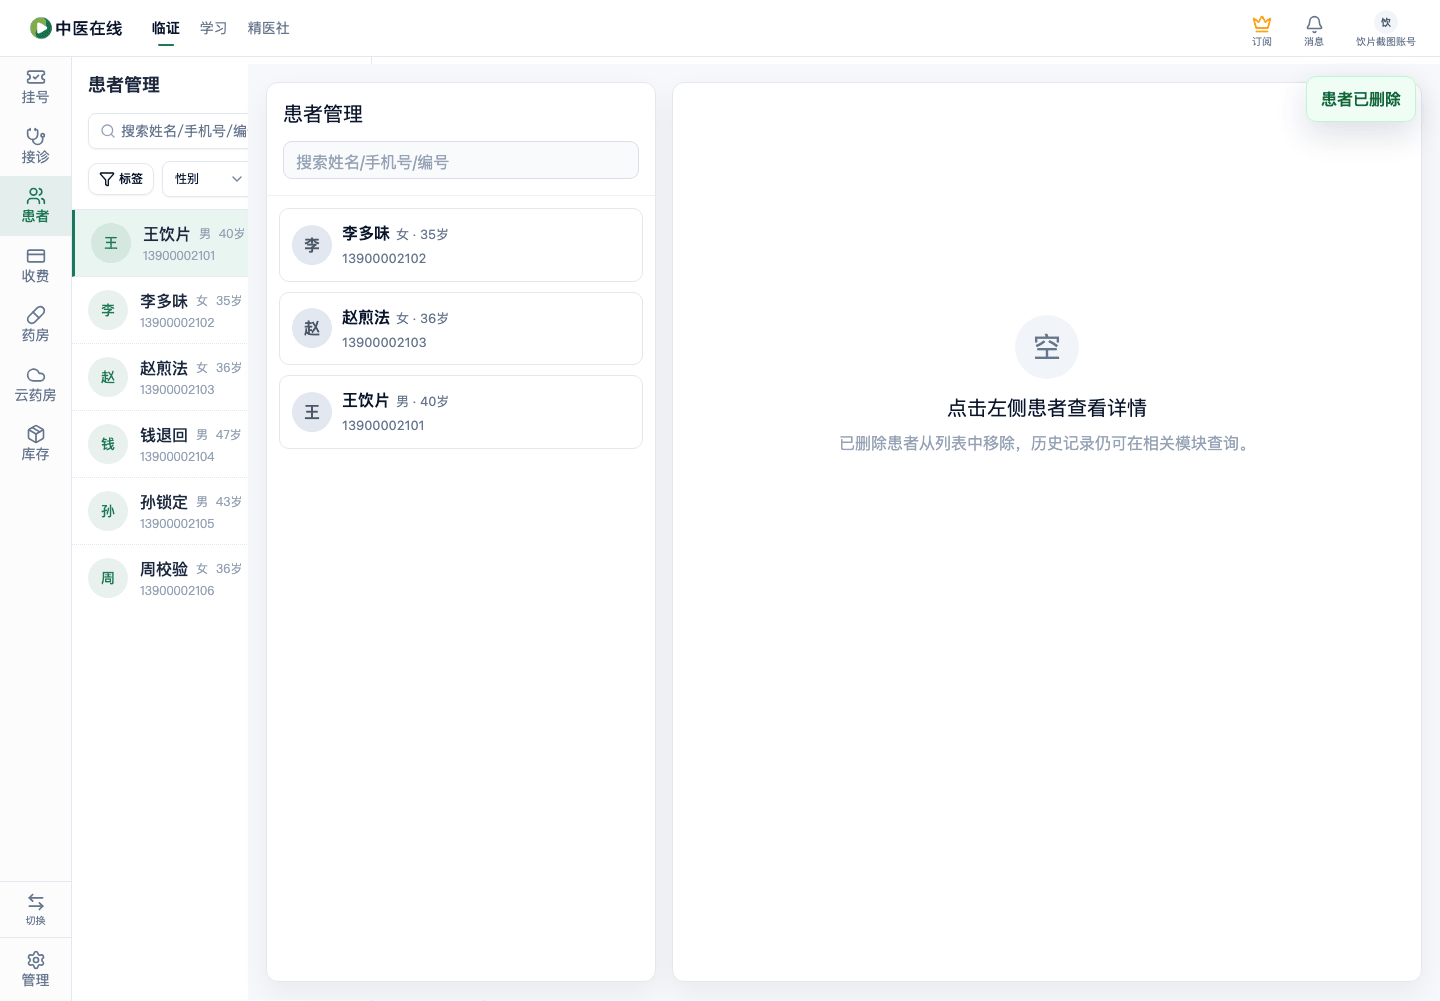Expand the 性别 dropdown
The image size is (1440, 1001).
(x=205, y=179)
